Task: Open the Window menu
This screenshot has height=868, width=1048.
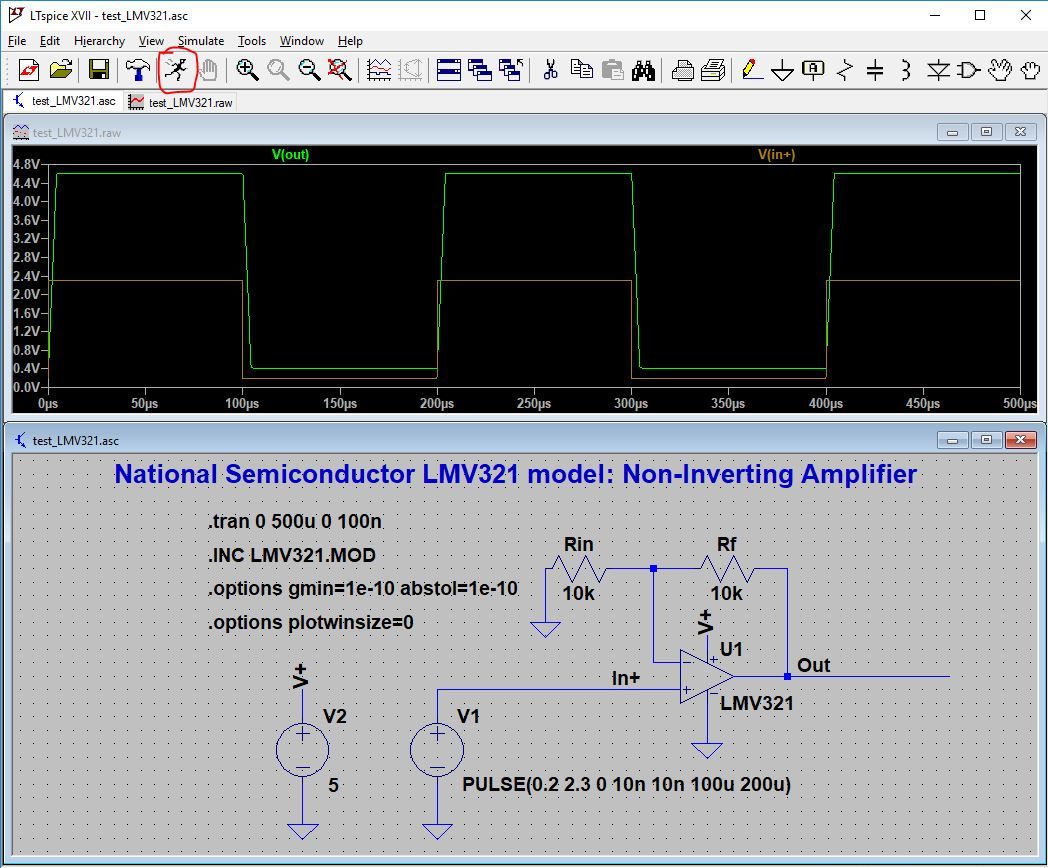Action: coord(301,41)
